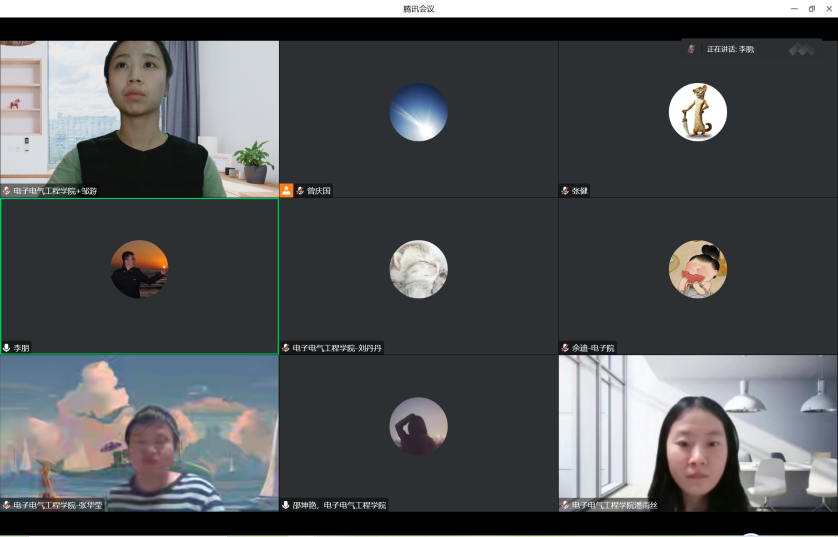Click 张华莹's video with cloud background

139,430
